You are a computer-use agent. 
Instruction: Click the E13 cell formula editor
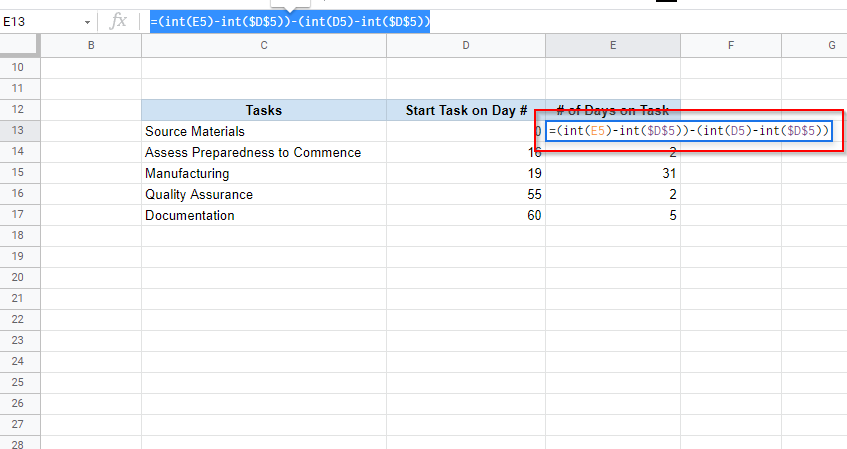click(689, 131)
